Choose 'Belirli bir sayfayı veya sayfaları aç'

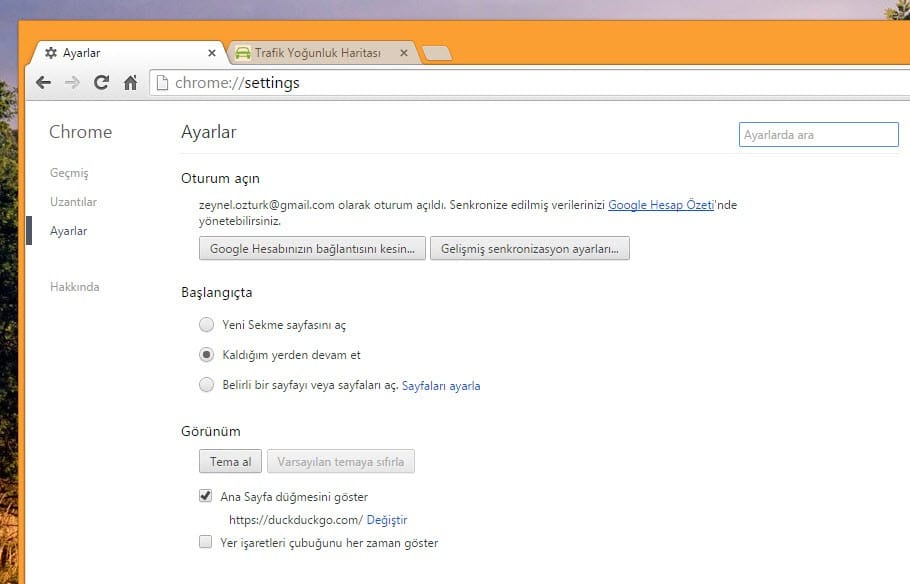[x=206, y=385]
